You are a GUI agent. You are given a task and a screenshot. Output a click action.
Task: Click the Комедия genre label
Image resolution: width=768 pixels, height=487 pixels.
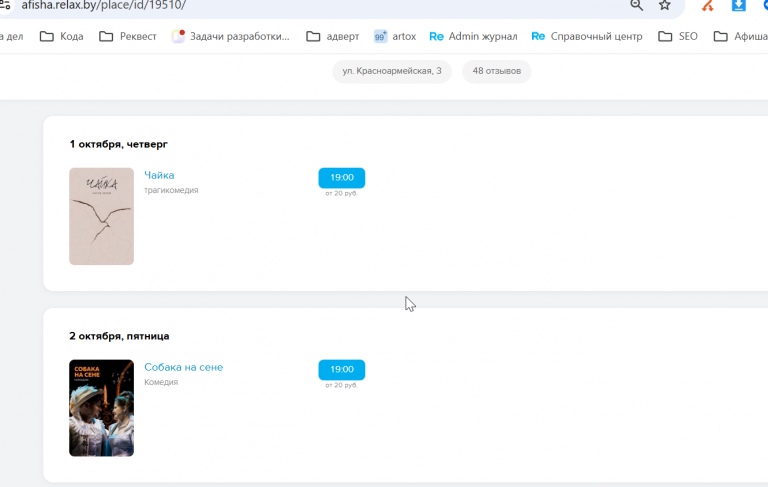coord(161,382)
